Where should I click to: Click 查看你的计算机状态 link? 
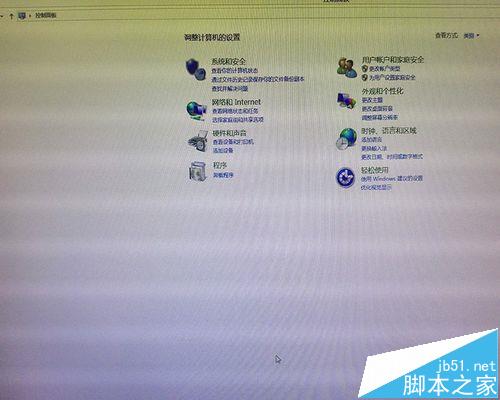[x=235, y=71]
